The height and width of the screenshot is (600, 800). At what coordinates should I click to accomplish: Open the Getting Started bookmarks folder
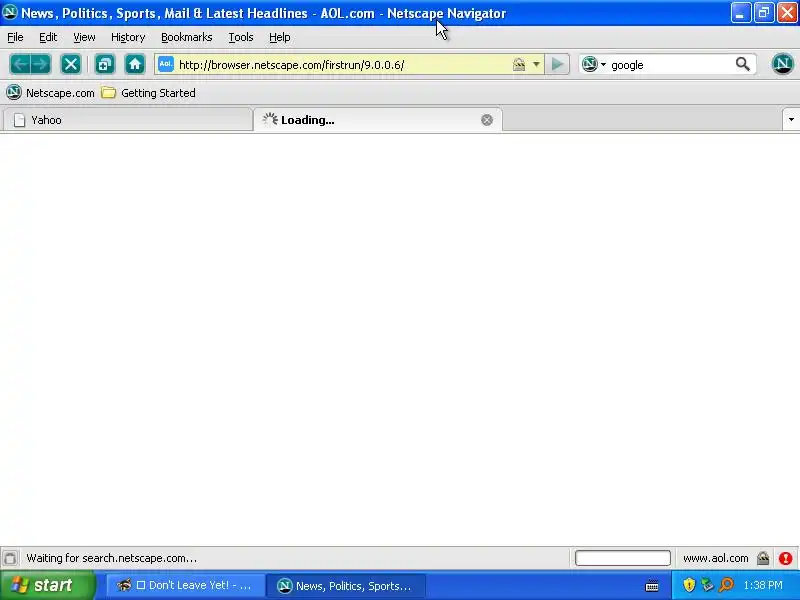click(x=148, y=93)
